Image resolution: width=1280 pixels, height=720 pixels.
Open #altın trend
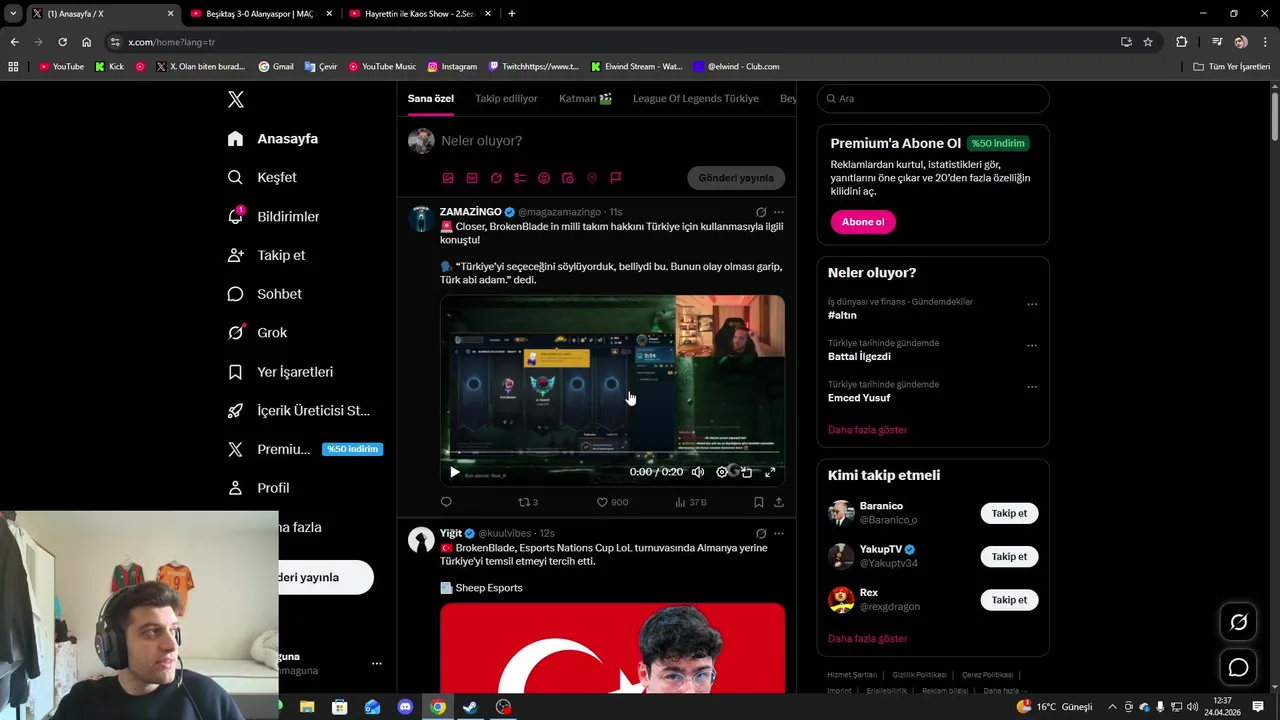pos(842,315)
